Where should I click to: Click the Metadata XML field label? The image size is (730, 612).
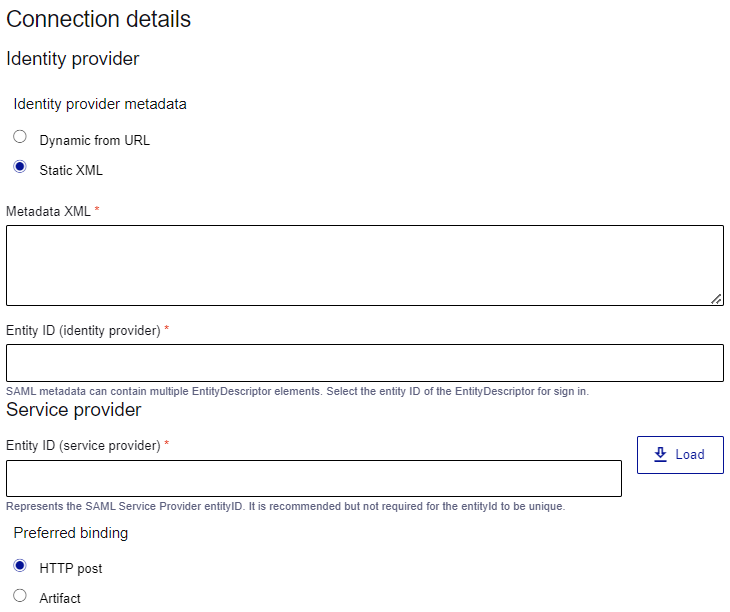[49, 211]
